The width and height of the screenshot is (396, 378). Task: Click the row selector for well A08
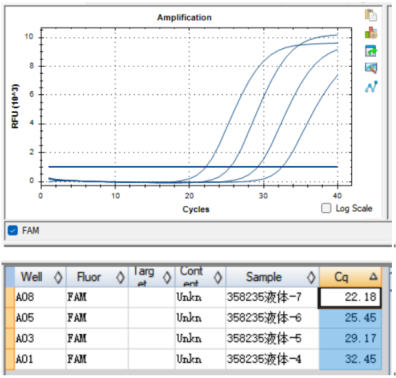(x=10, y=297)
